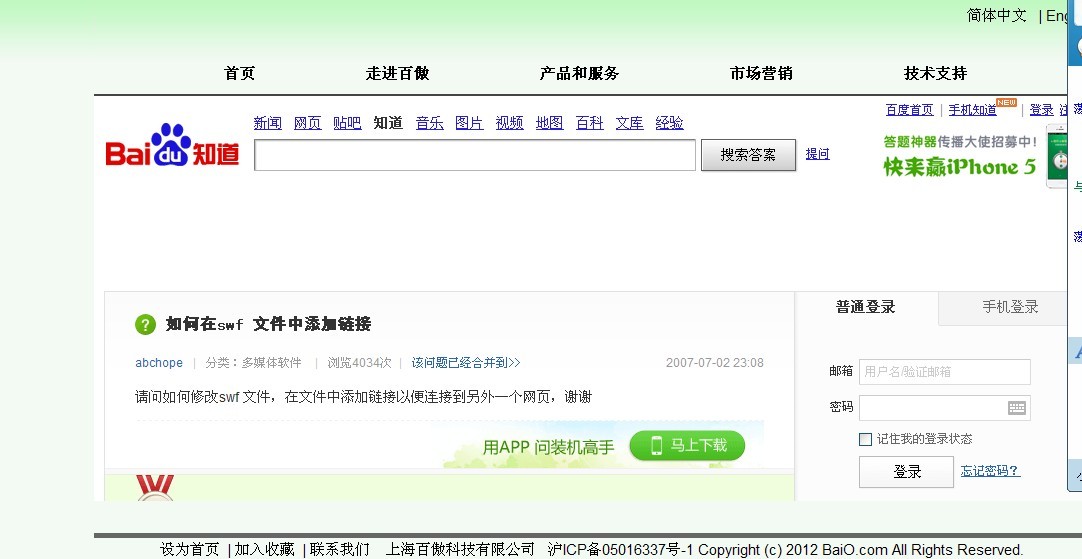Click the iPhone 5 promotional banner
Screen dimensions: 1082x559
pyautogui.click(x=958, y=157)
